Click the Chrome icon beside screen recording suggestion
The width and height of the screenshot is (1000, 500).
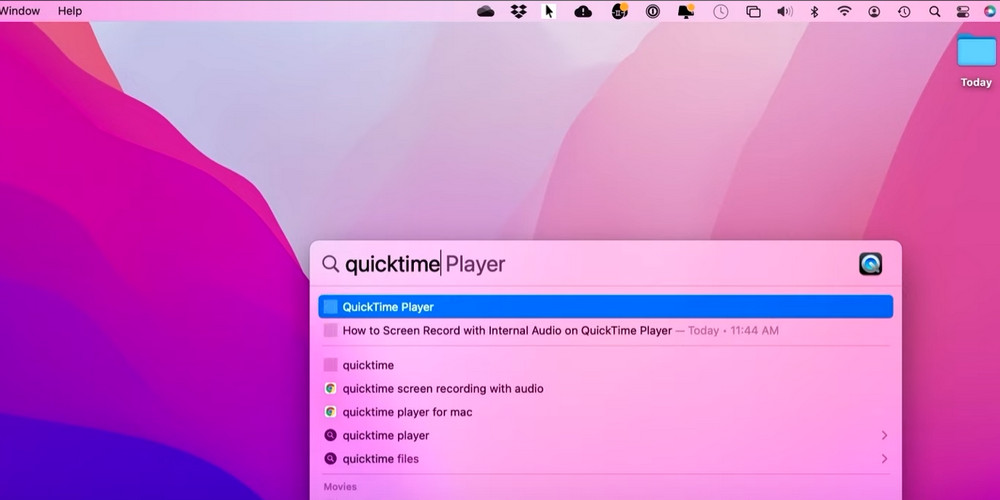pyautogui.click(x=330, y=388)
